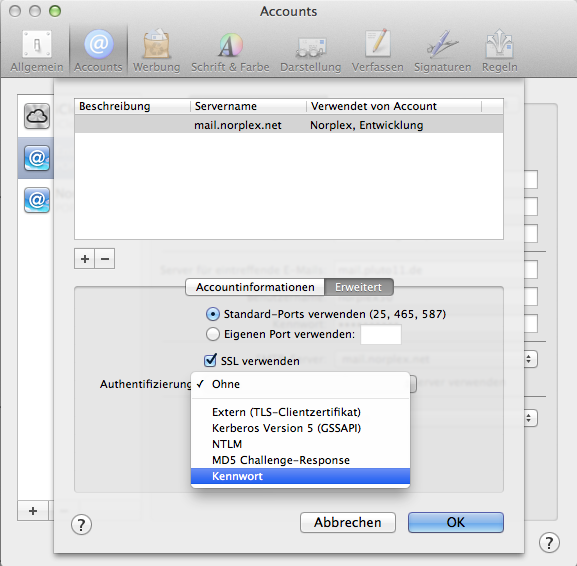Select Standard-Ports verwenden radio button
The image size is (577, 566).
[213, 314]
